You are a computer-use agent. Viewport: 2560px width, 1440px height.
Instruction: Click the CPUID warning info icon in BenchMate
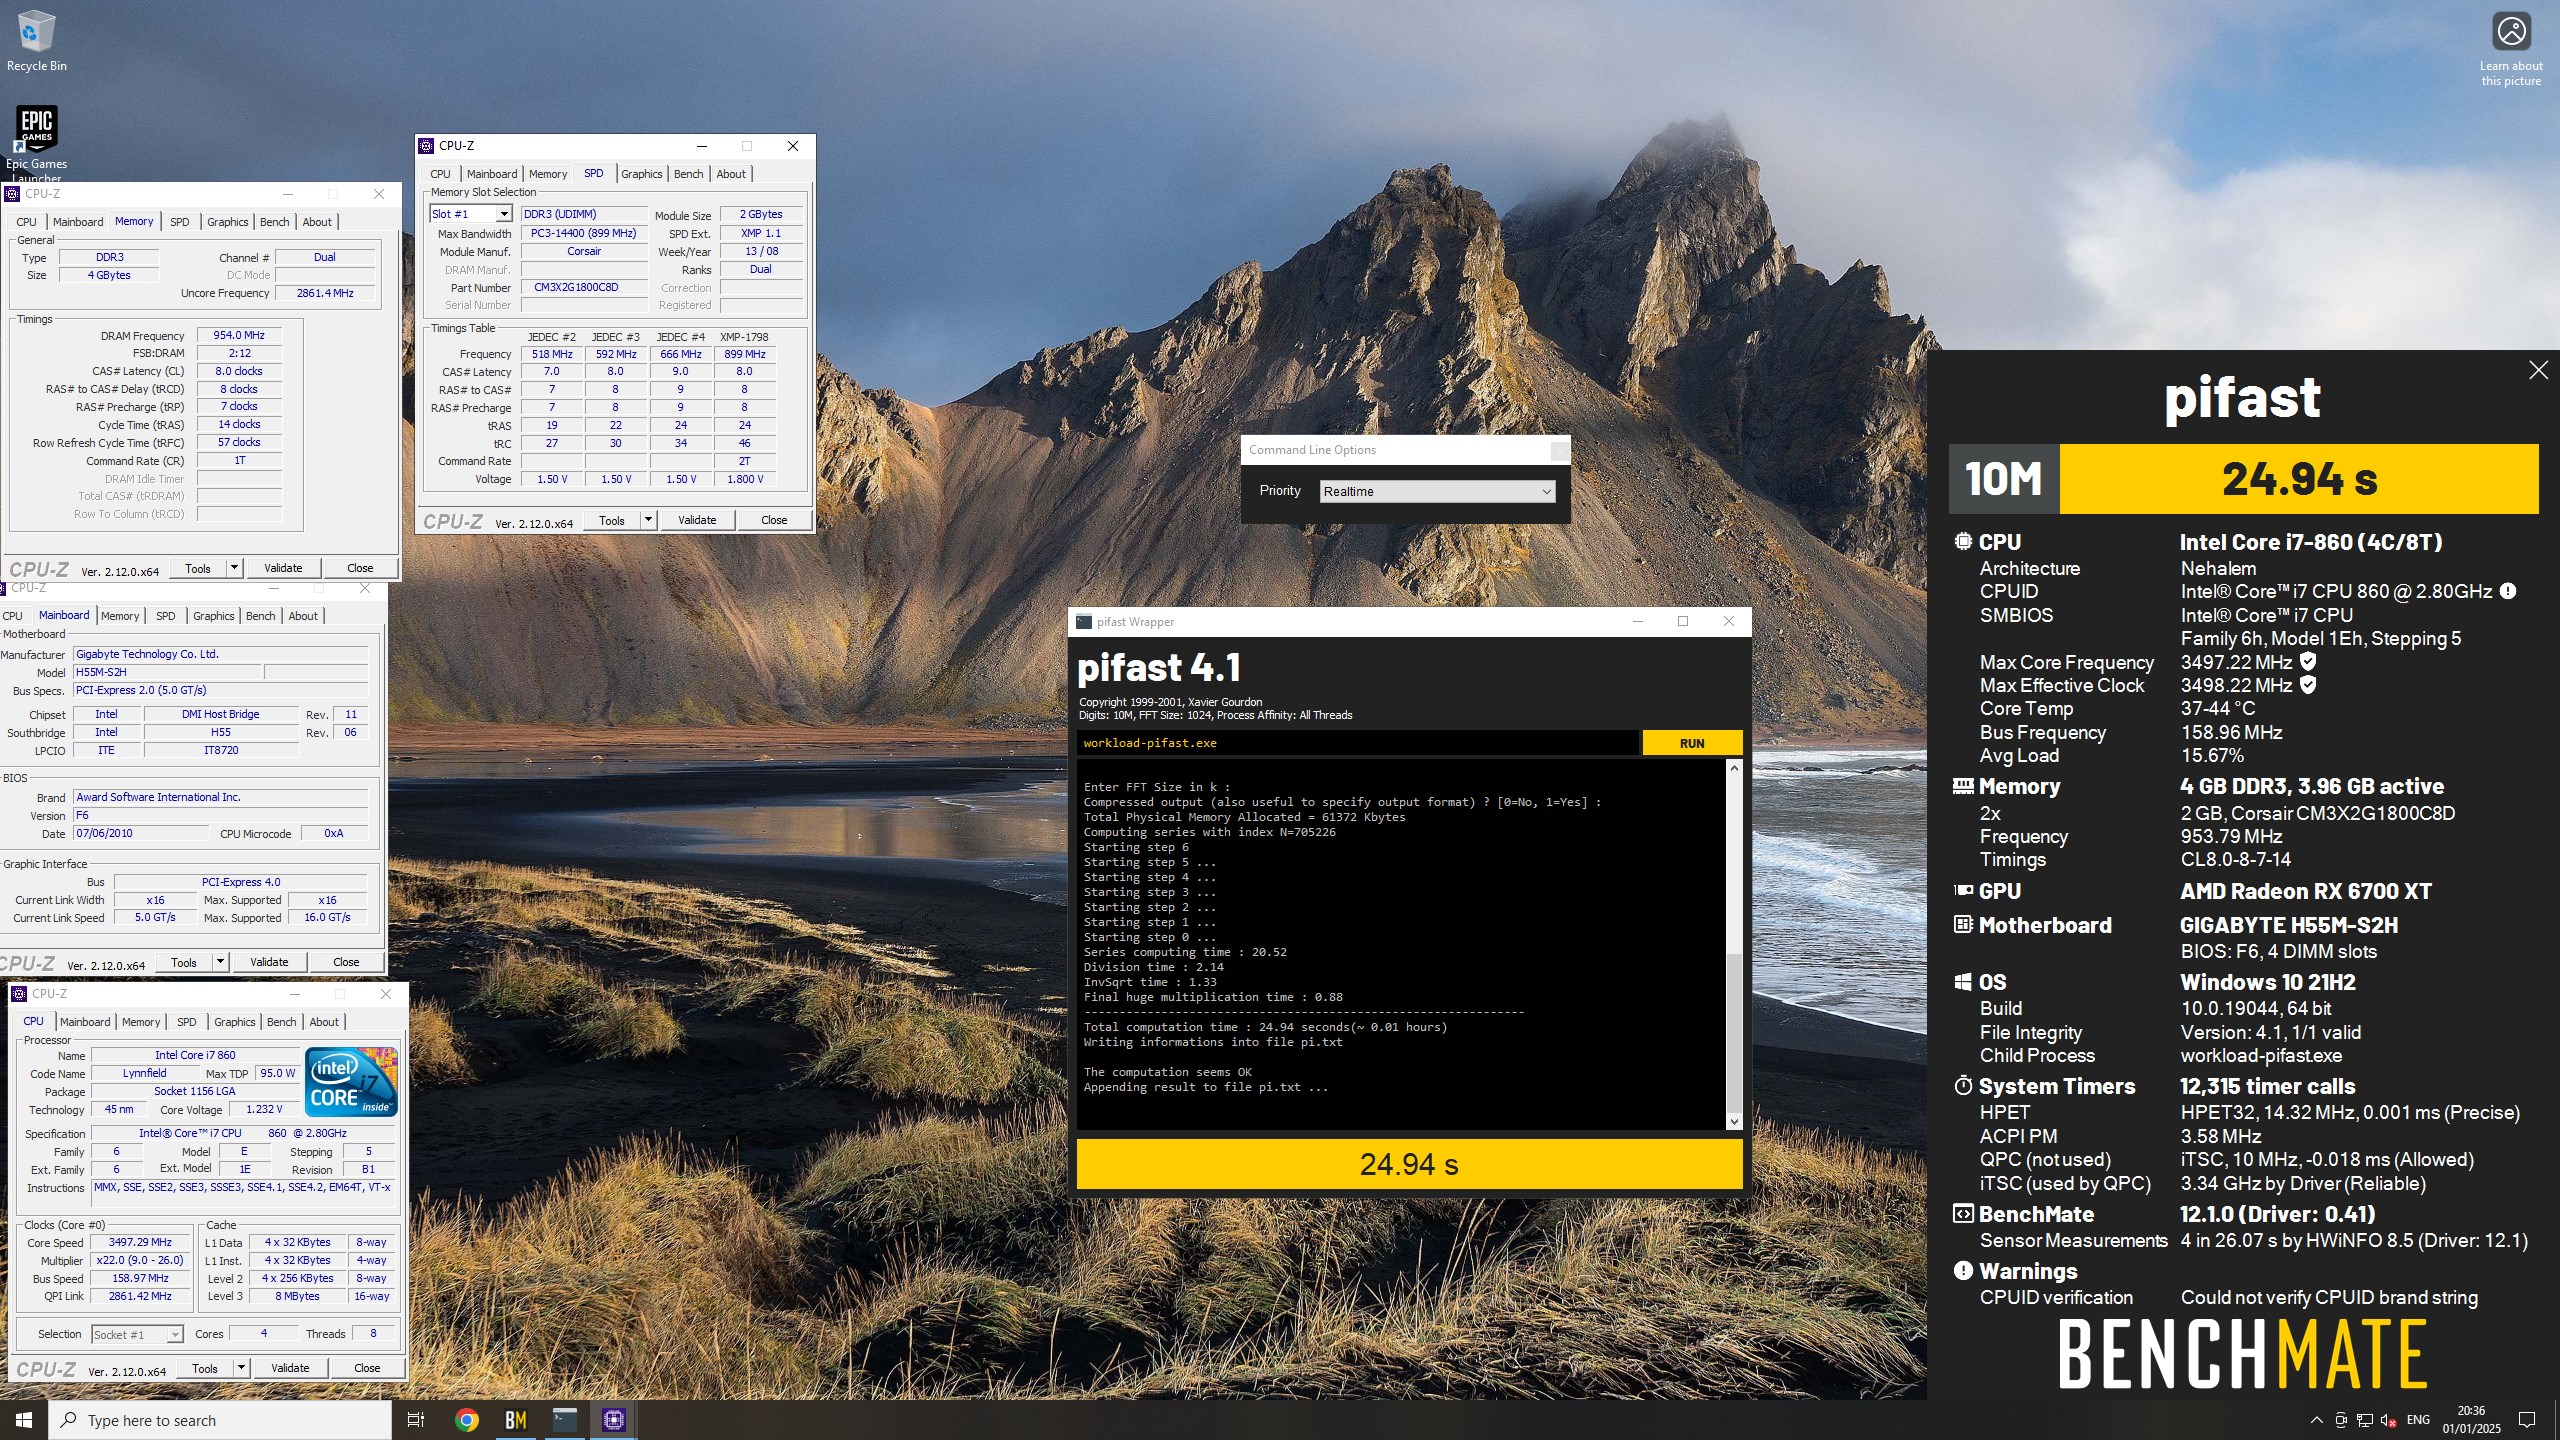(2508, 591)
